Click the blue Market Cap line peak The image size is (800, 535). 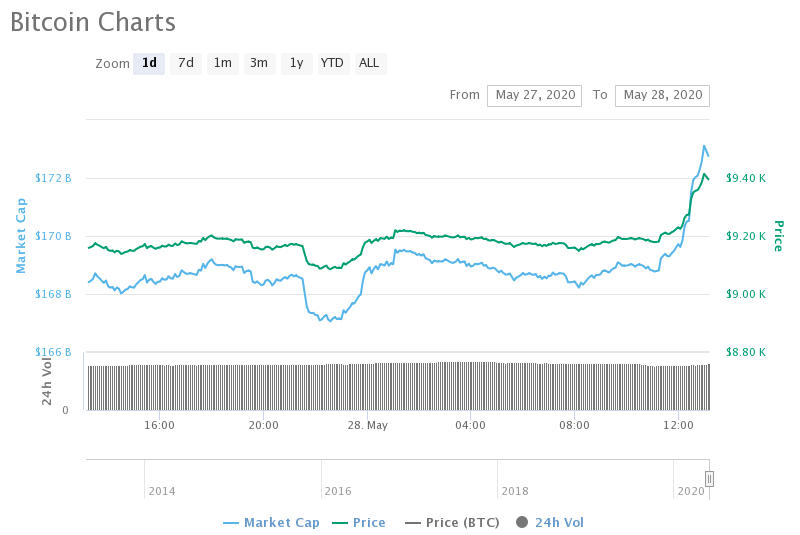pyautogui.click(x=705, y=146)
